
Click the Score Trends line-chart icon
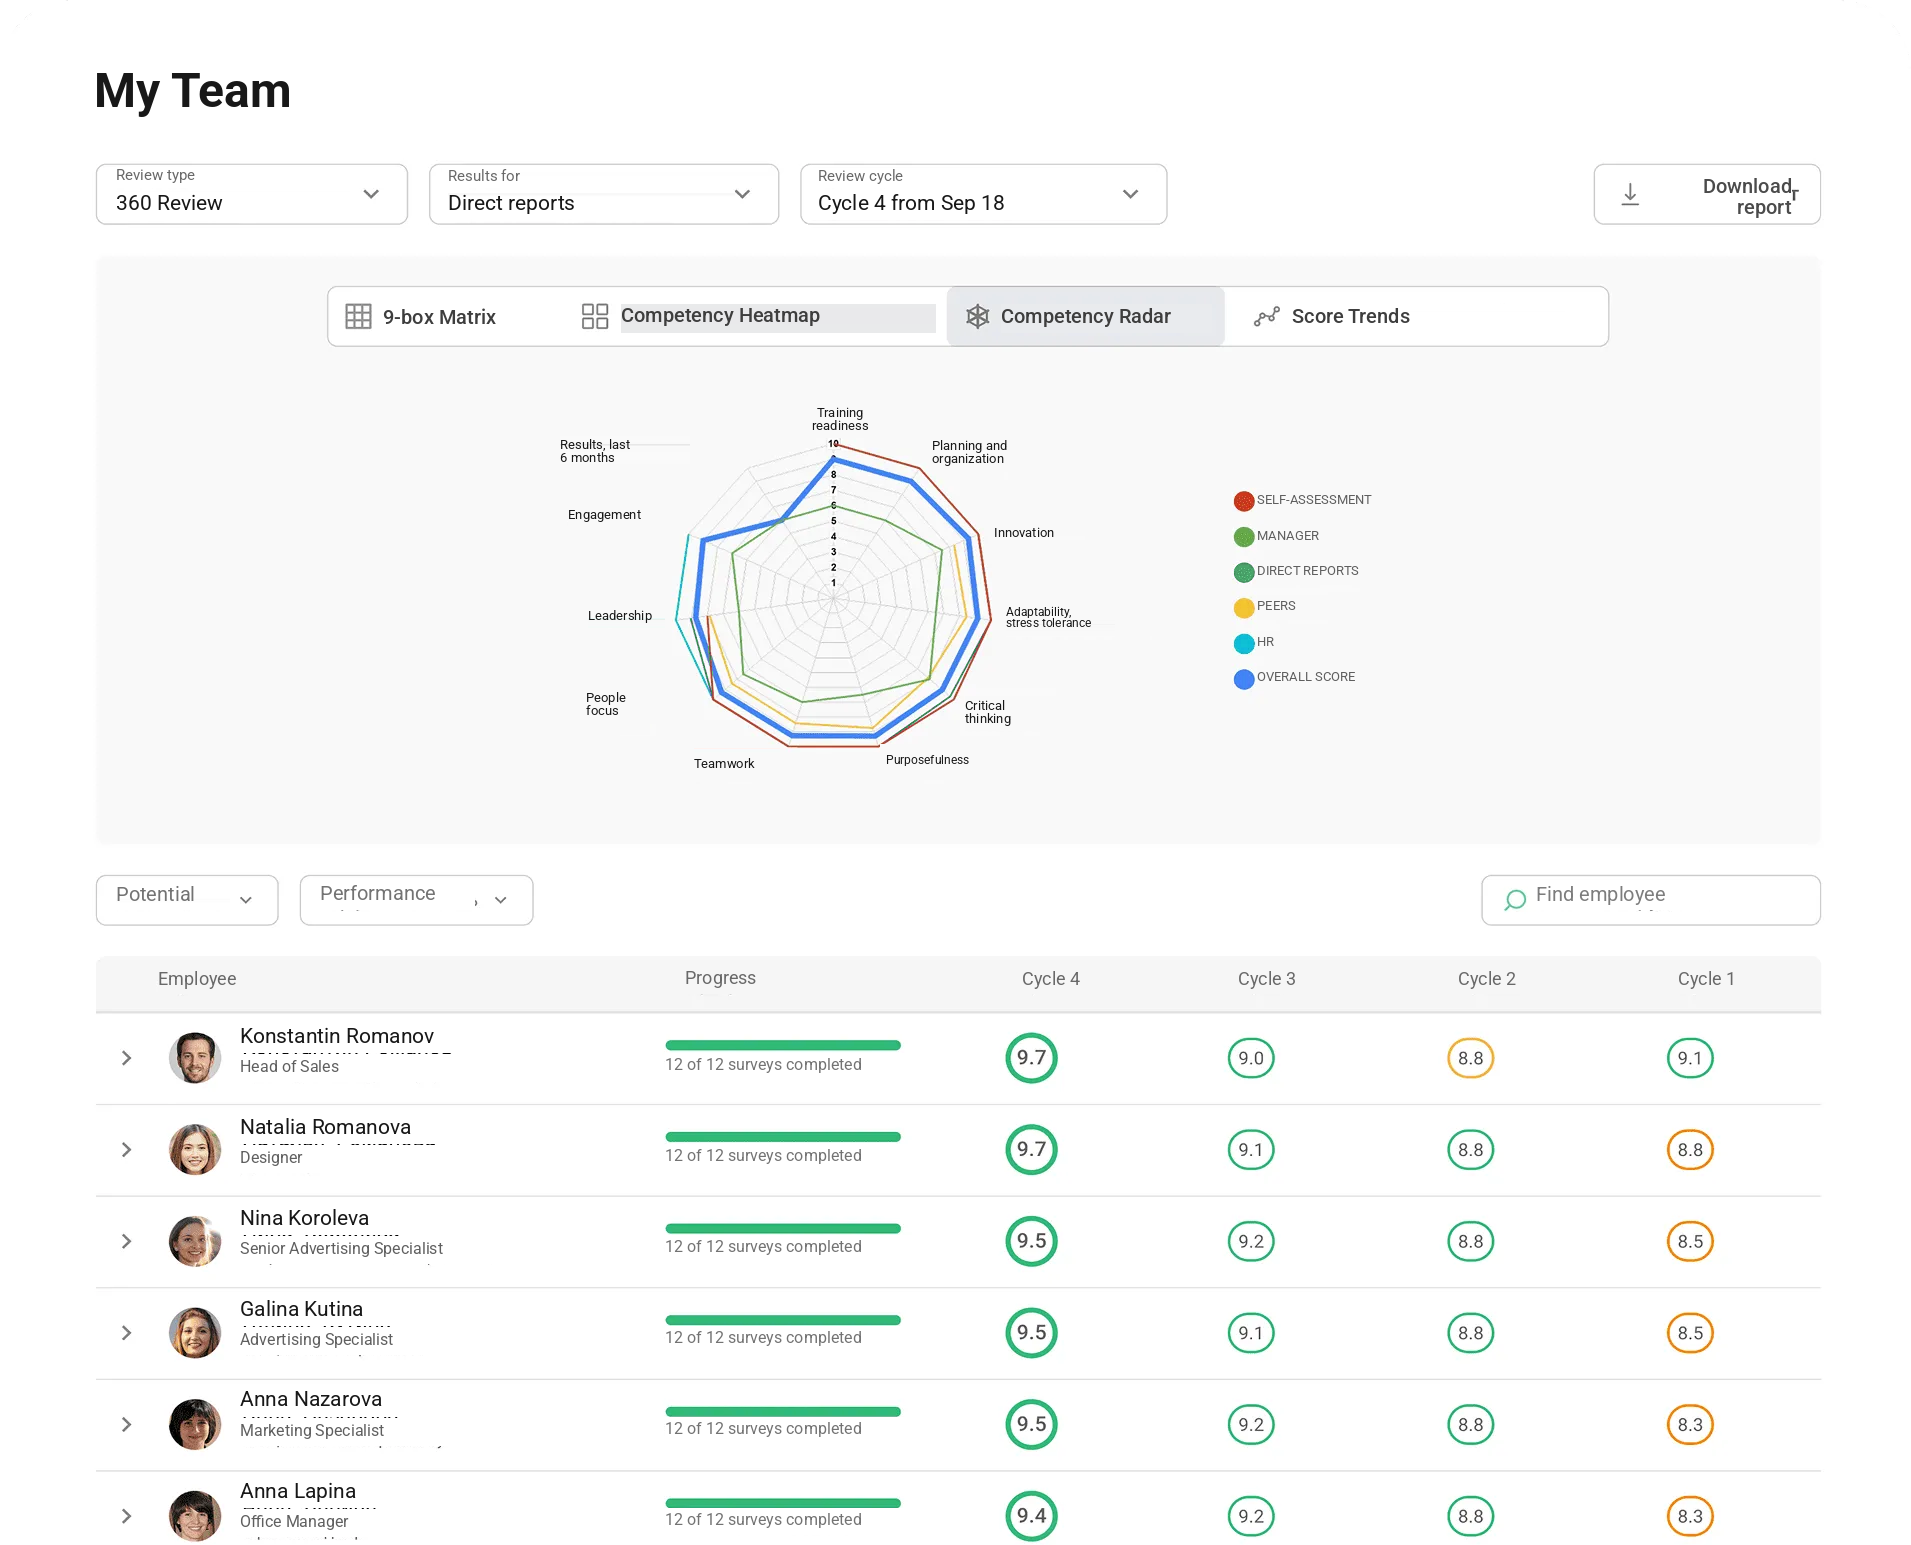coord(1267,317)
